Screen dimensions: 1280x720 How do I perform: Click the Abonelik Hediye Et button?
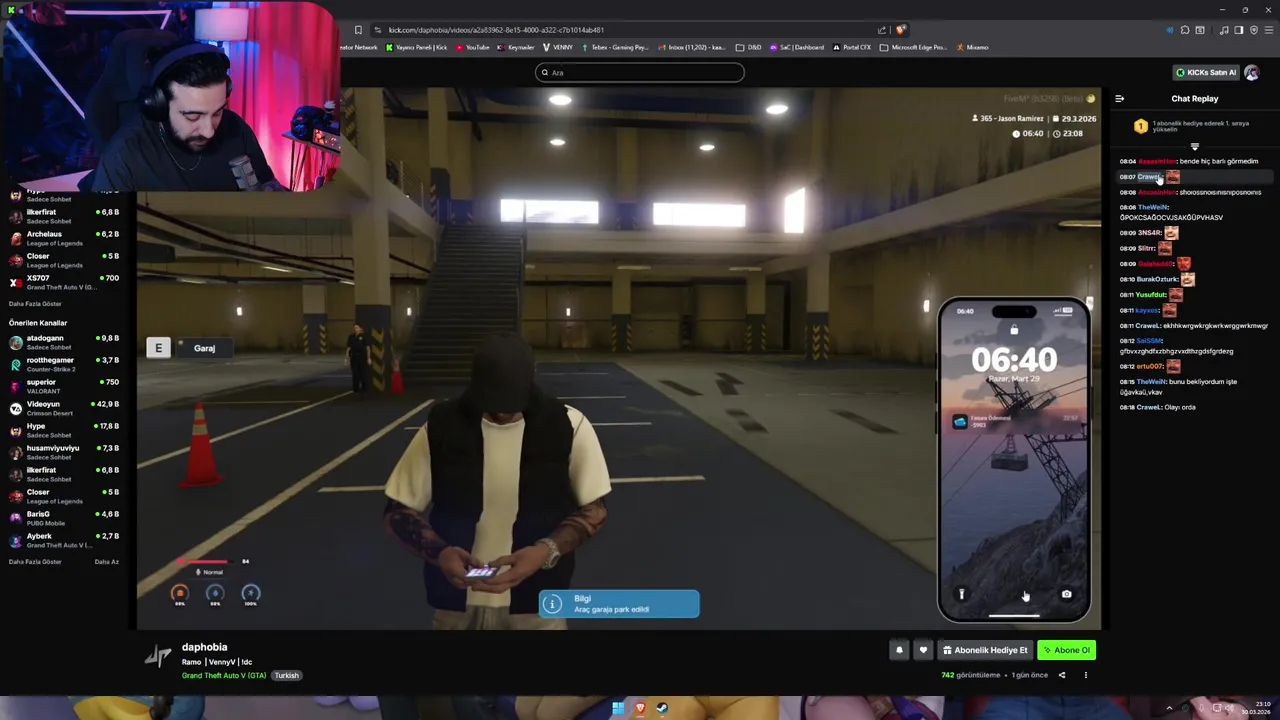tap(985, 650)
